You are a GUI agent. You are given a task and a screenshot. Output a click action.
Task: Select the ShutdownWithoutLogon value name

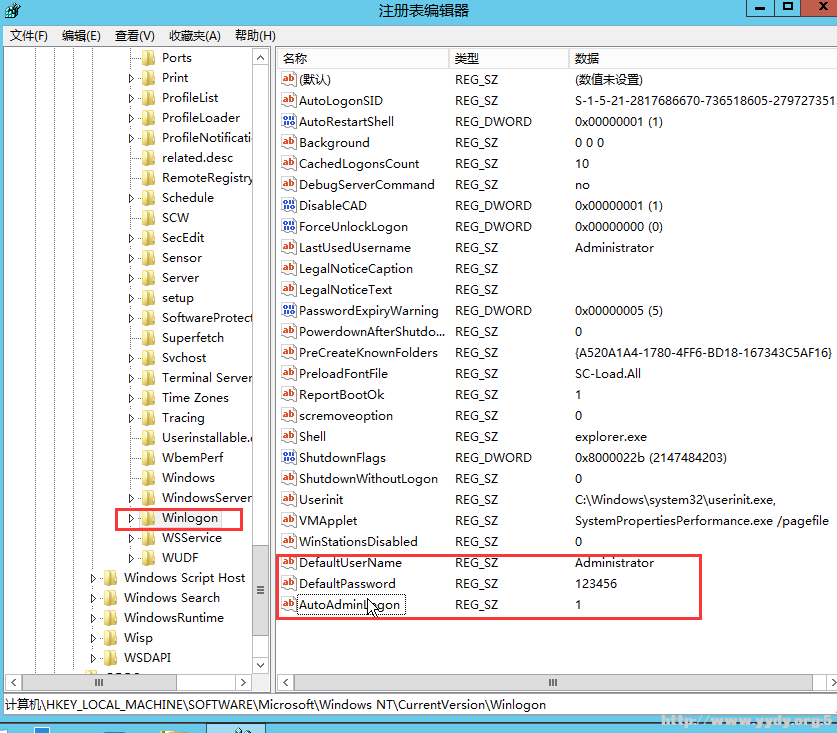(368, 478)
